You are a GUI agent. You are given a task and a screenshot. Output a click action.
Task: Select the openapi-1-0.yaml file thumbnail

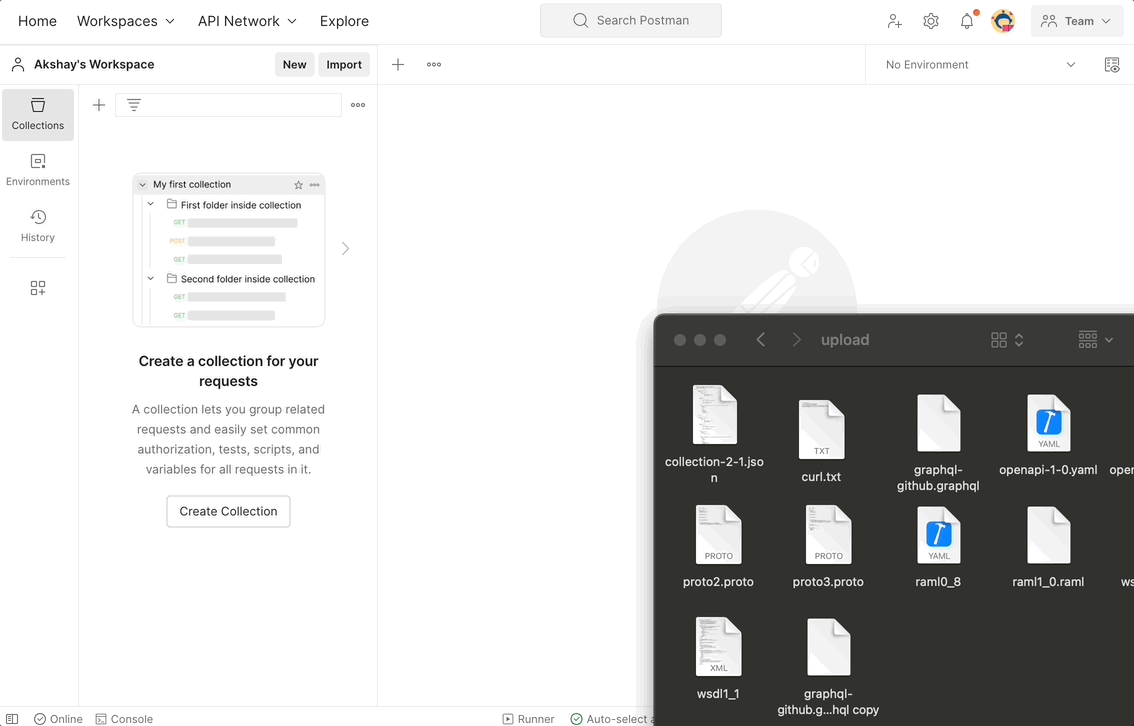click(x=1048, y=423)
